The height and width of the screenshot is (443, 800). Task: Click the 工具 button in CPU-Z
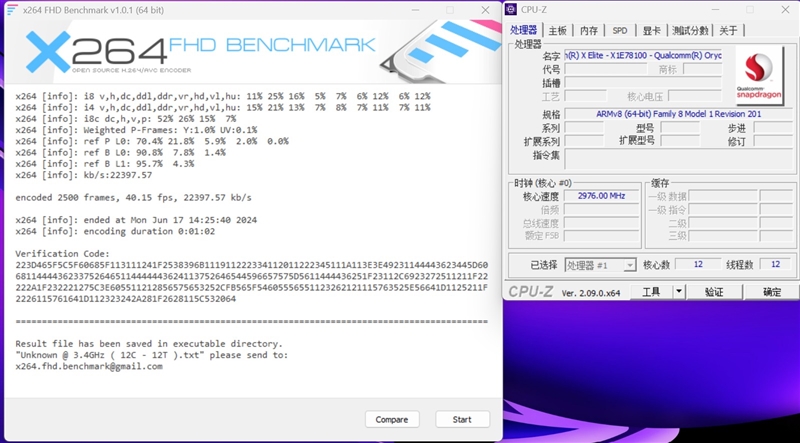651,292
